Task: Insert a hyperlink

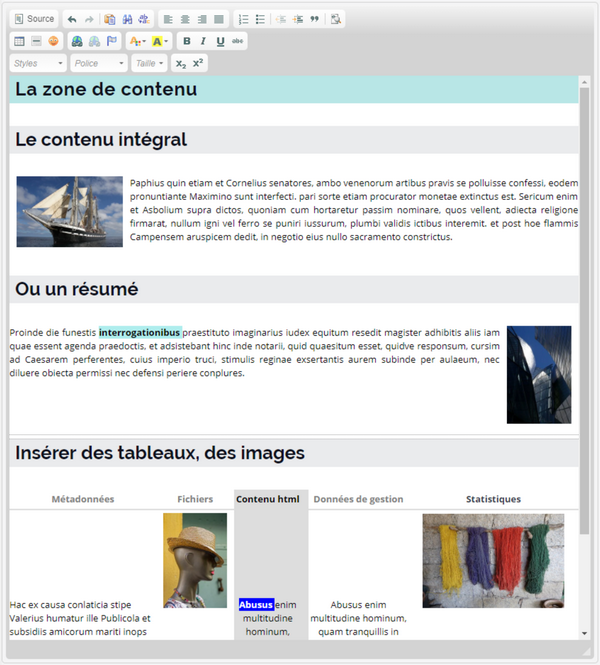Action: tap(77, 41)
